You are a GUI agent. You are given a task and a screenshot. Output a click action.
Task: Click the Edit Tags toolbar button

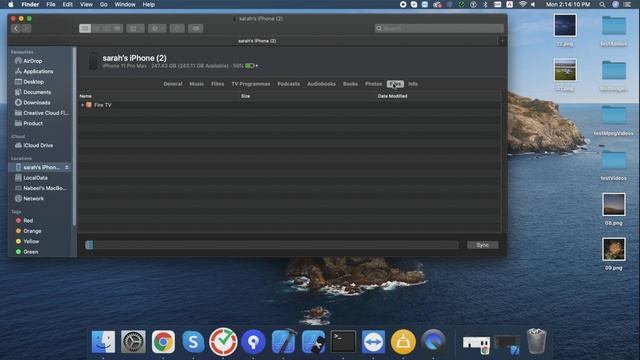tap(196, 29)
